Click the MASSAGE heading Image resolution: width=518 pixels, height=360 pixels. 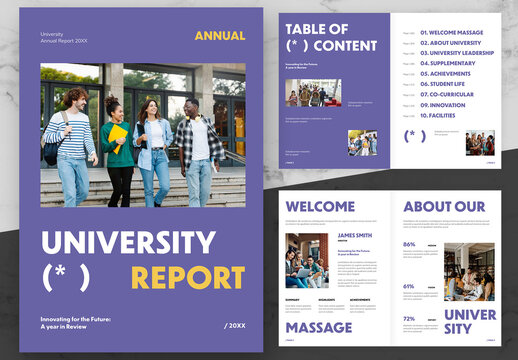coord(319,328)
